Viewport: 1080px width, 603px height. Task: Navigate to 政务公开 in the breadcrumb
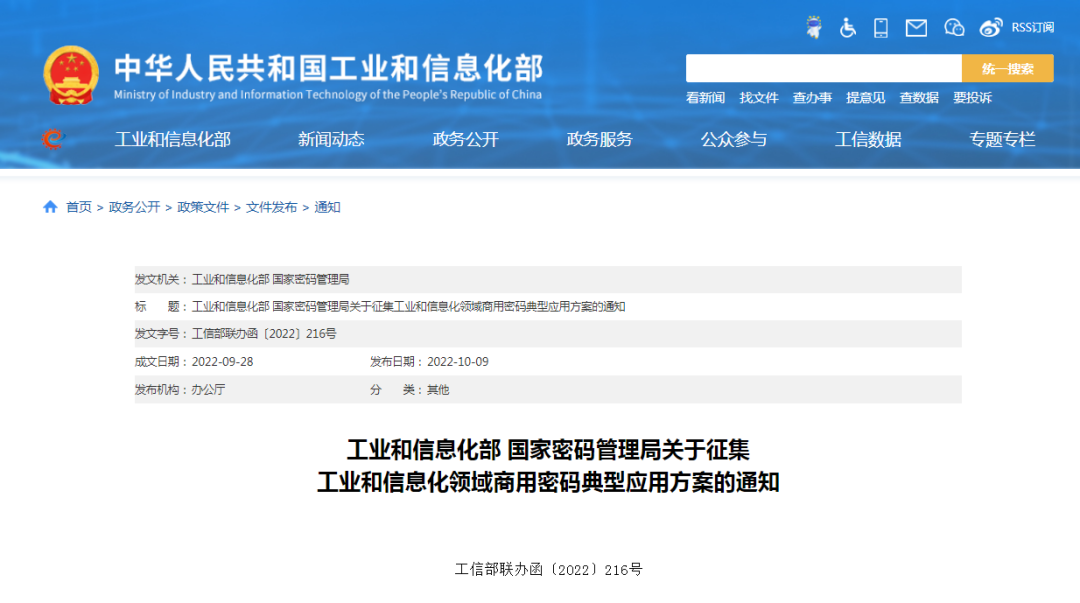click(x=133, y=207)
